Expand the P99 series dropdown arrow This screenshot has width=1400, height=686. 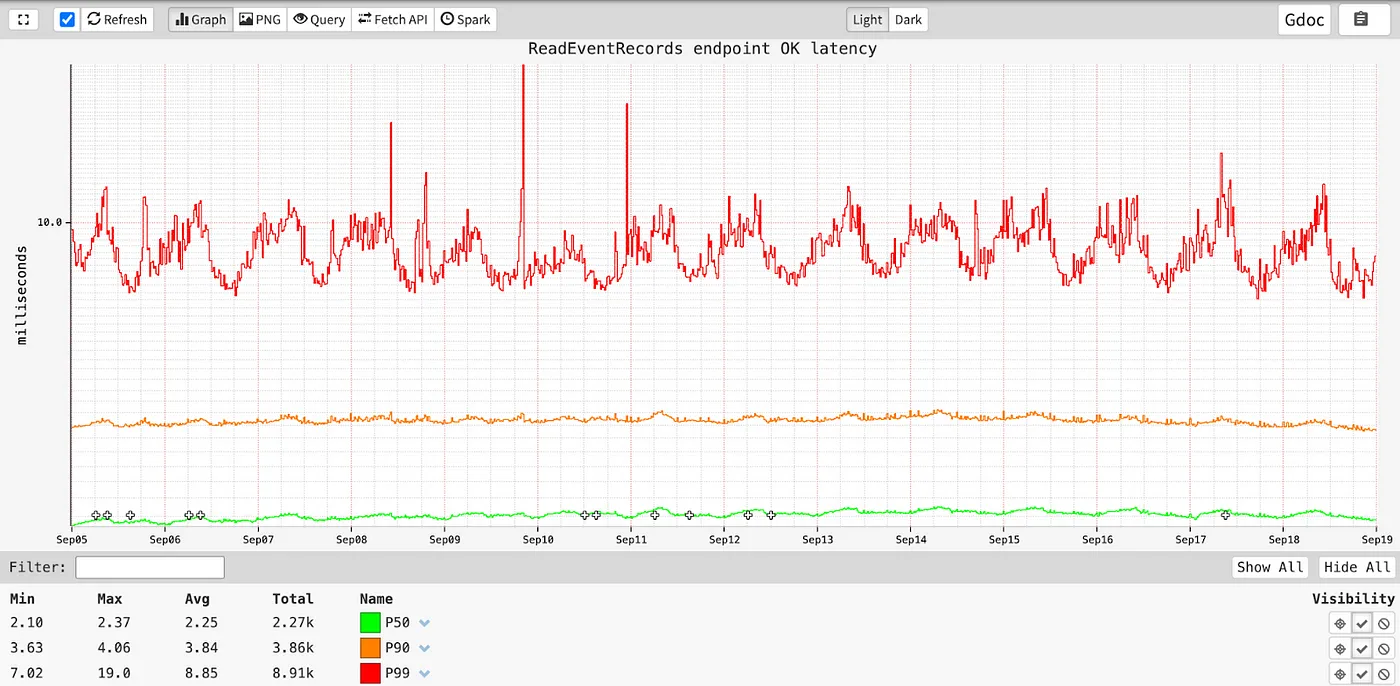[424, 674]
